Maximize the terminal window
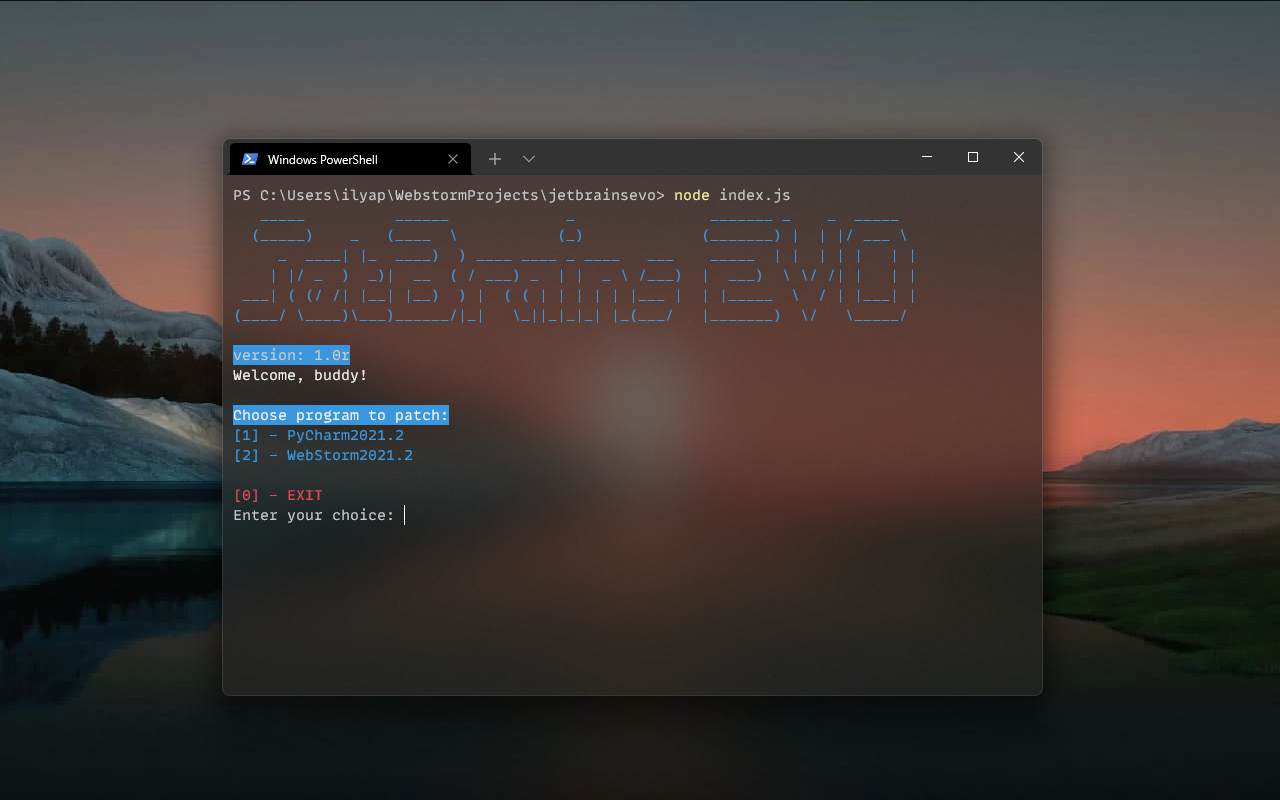The image size is (1280, 800). (x=972, y=157)
